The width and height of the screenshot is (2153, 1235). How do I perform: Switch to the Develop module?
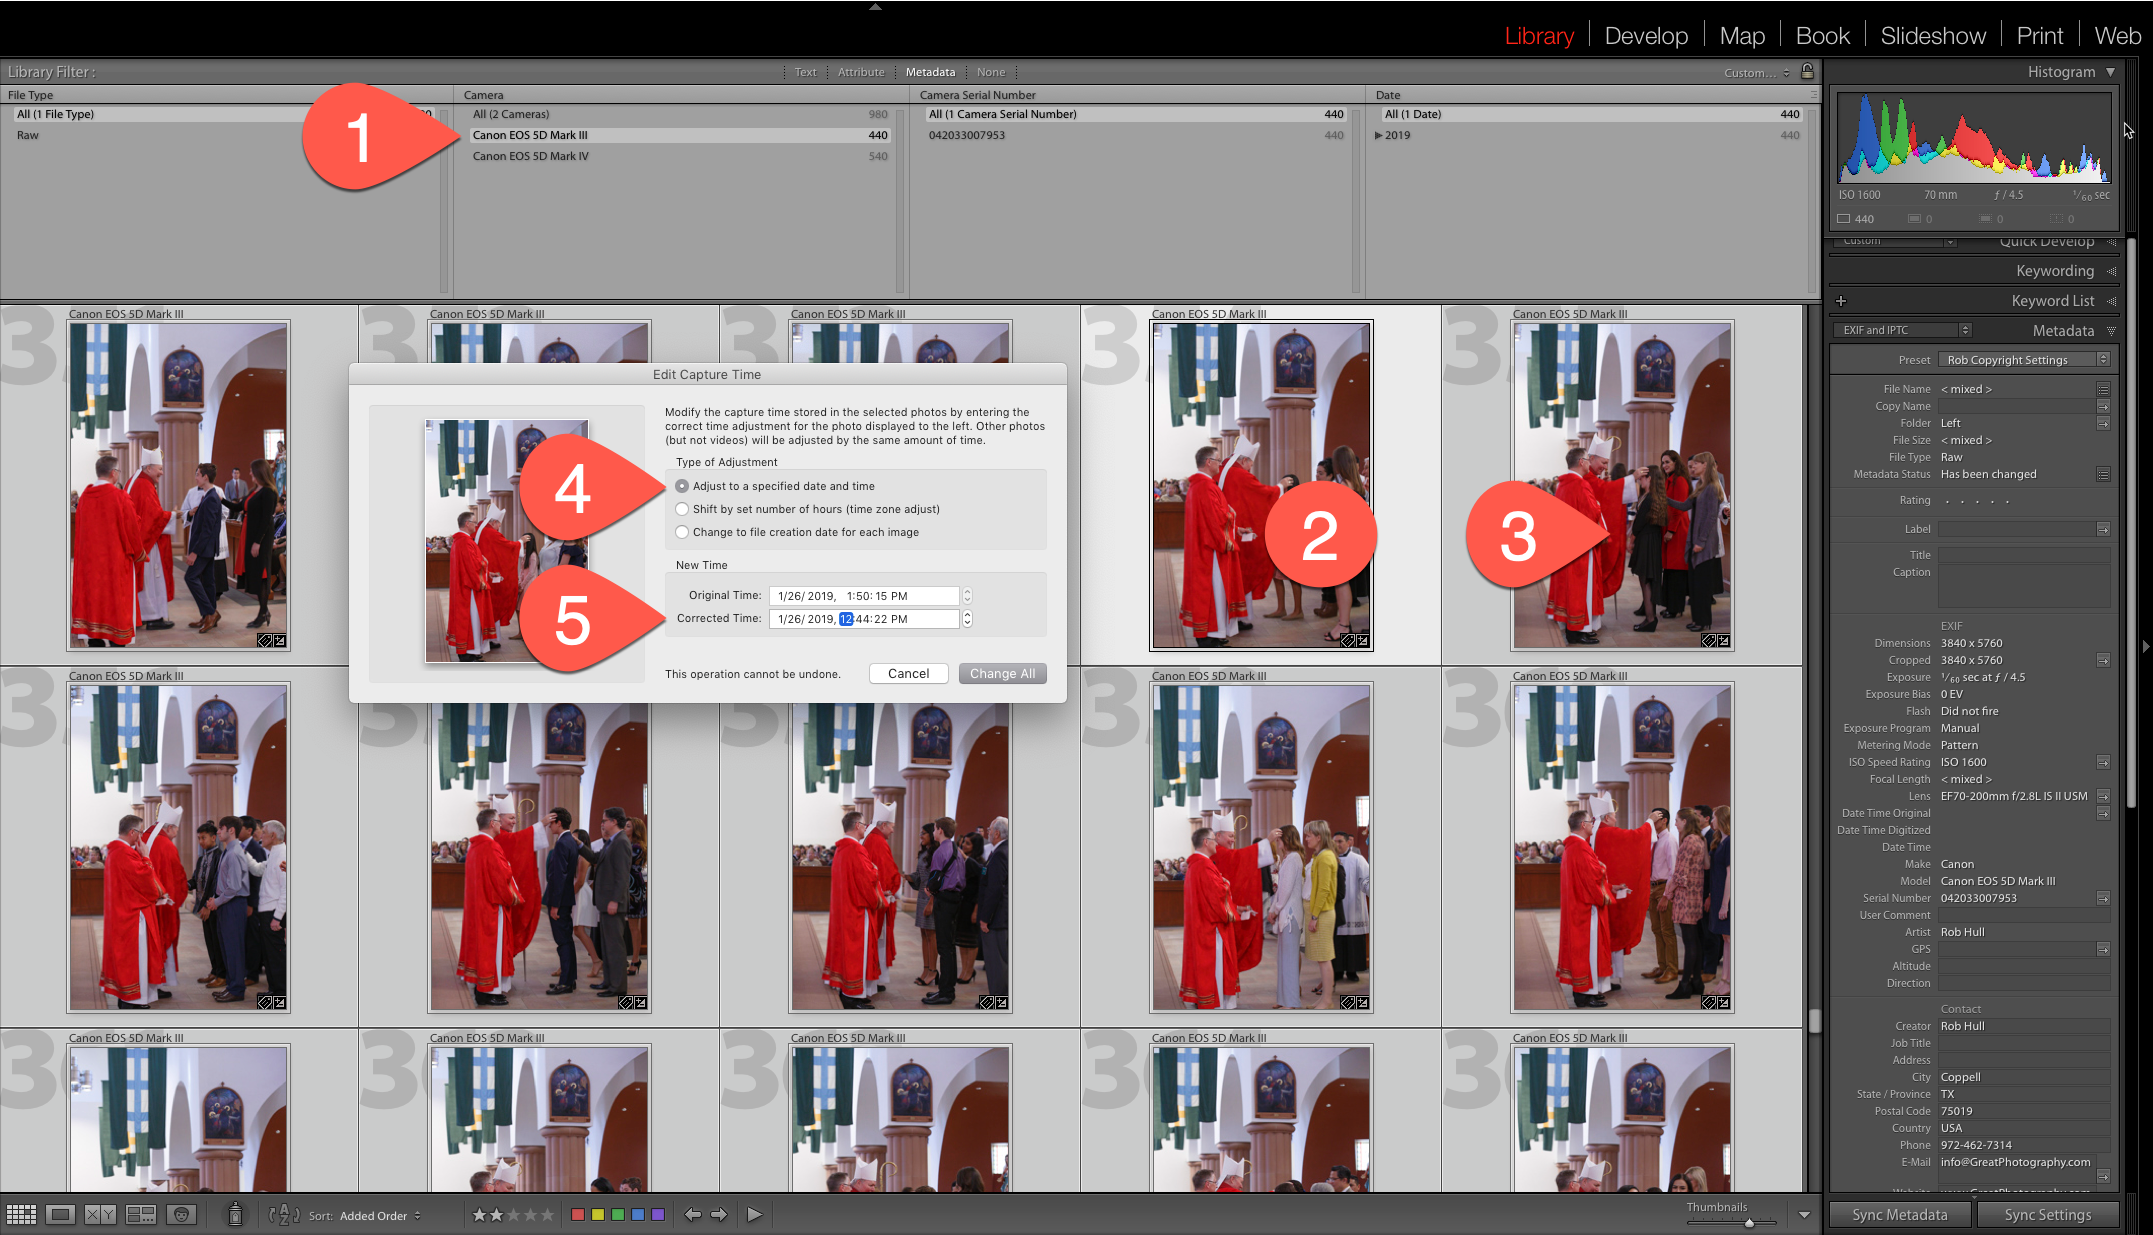(x=1645, y=36)
